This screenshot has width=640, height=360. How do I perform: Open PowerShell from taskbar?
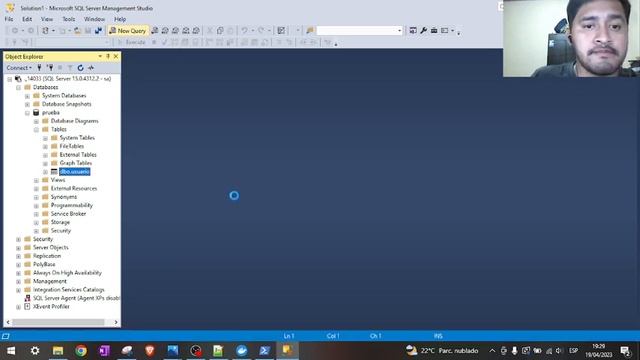tap(264, 351)
